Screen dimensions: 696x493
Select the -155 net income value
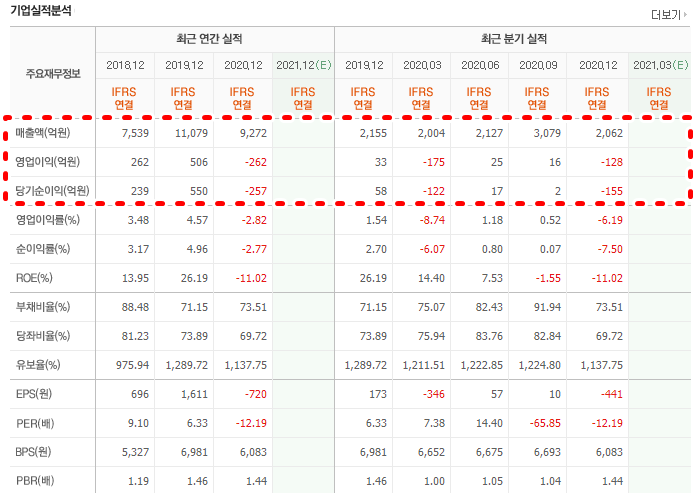tap(612, 191)
